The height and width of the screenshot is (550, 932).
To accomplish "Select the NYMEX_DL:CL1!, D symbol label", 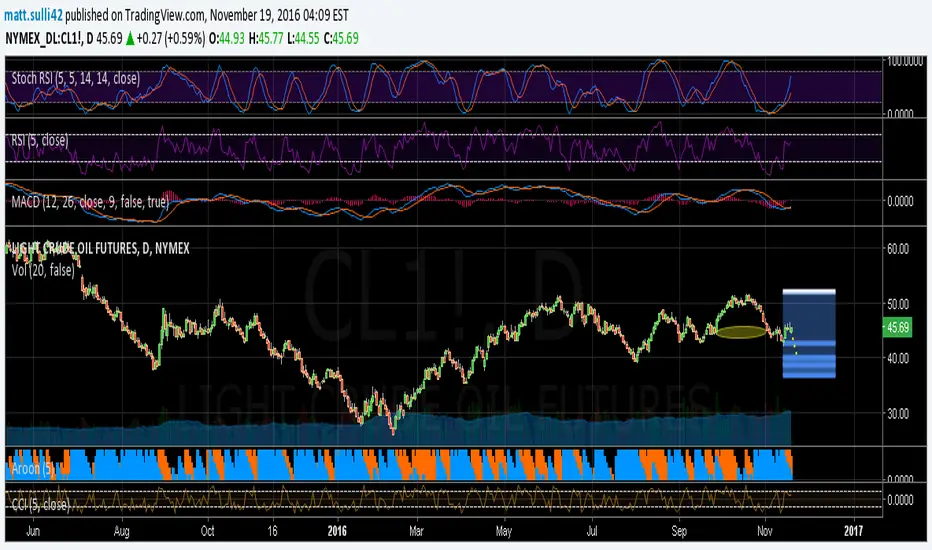I will [49, 39].
